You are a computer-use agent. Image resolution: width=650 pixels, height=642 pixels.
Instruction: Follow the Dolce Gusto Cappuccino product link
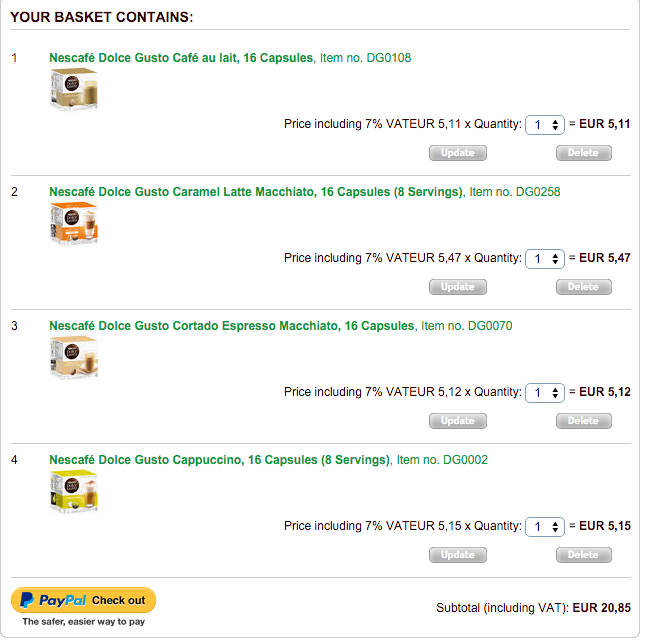(x=218, y=460)
